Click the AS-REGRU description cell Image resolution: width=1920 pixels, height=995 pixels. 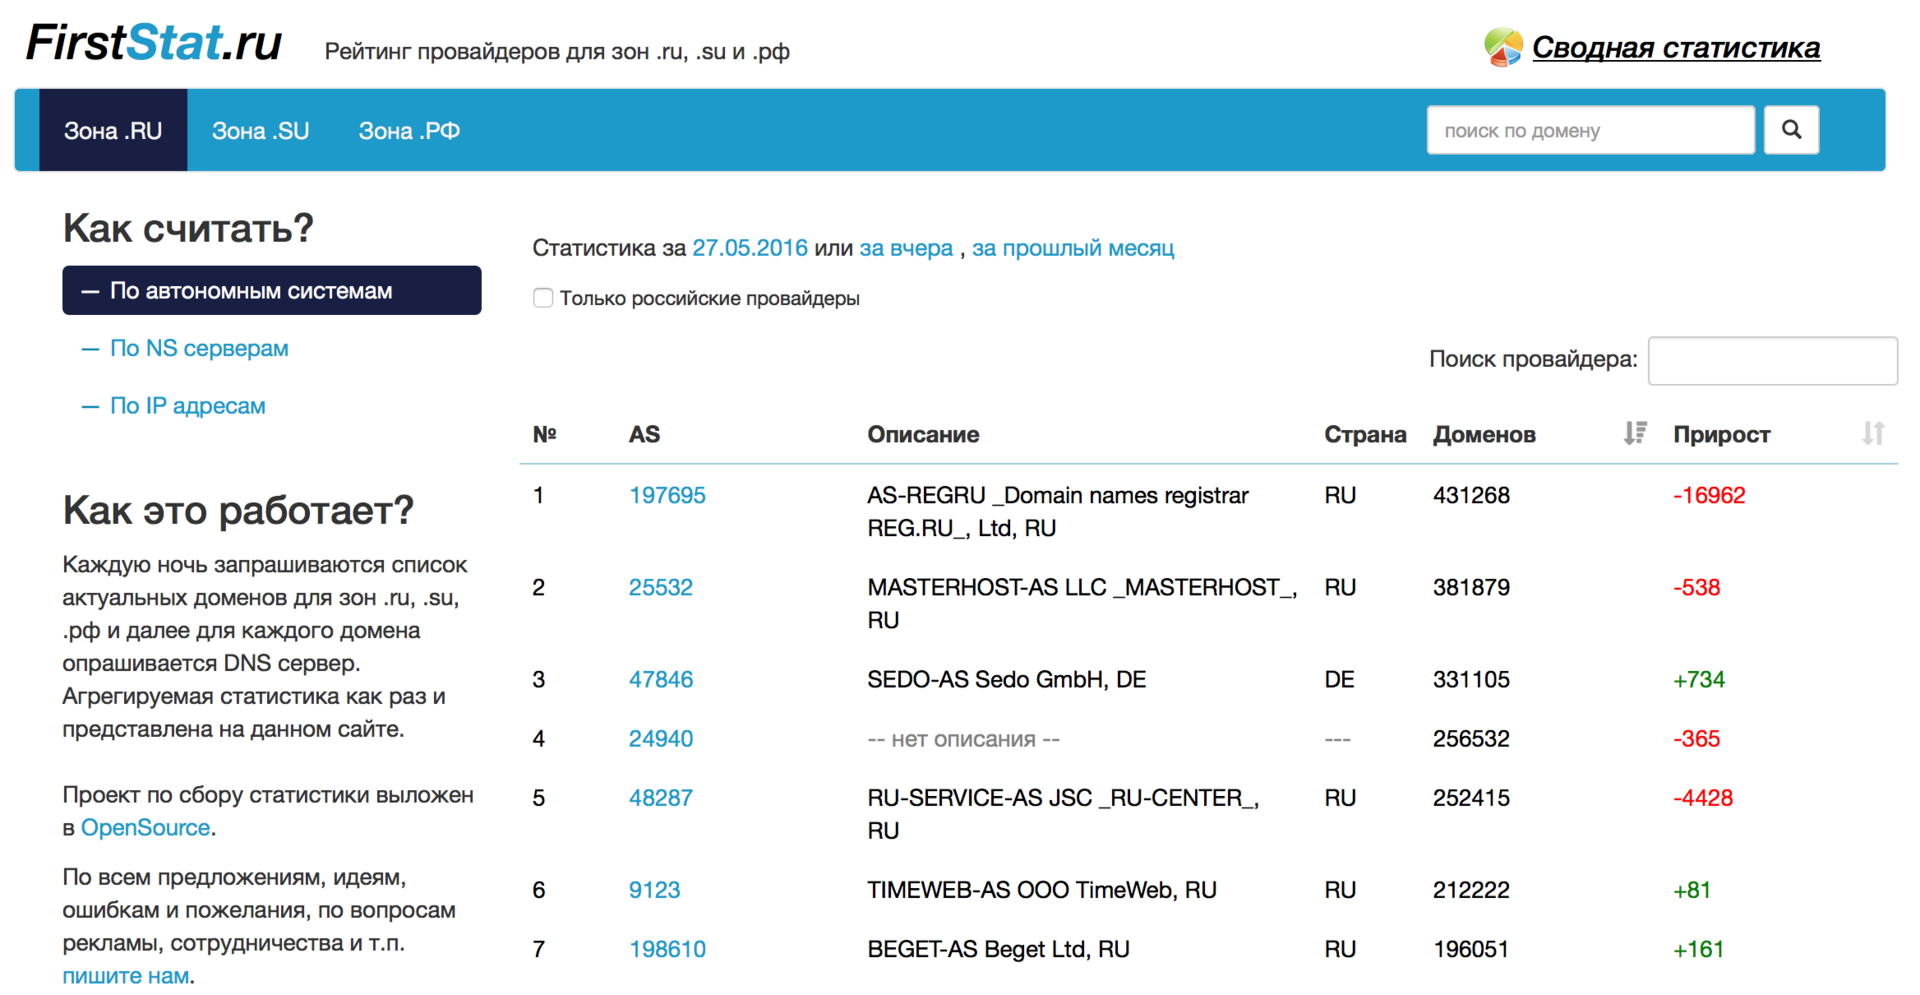pyautogui.click(x=1058, y=511)
